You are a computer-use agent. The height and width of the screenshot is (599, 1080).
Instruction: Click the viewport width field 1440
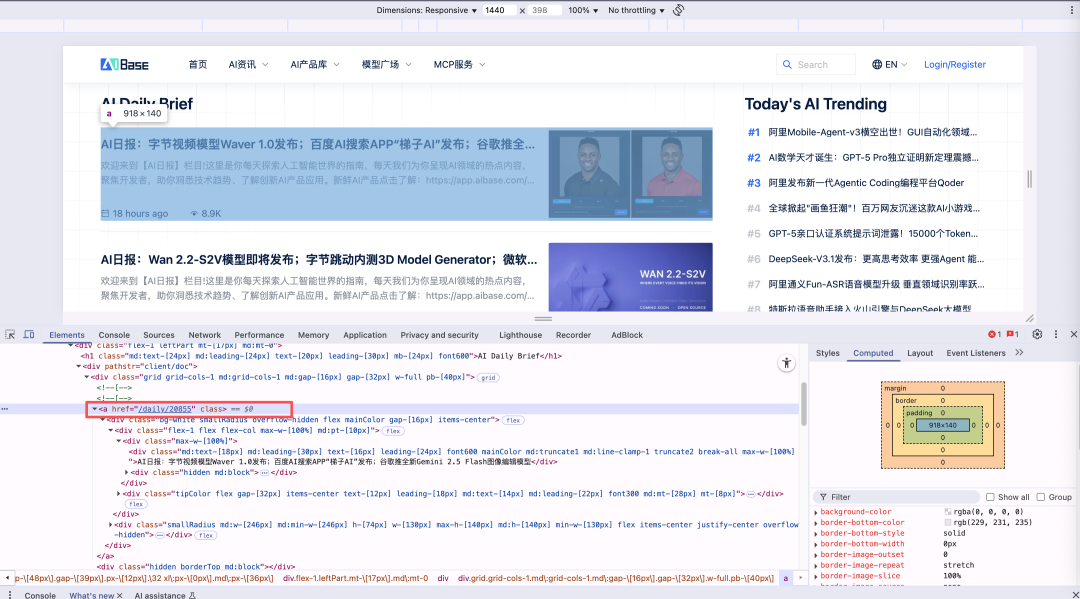[499, 10]
